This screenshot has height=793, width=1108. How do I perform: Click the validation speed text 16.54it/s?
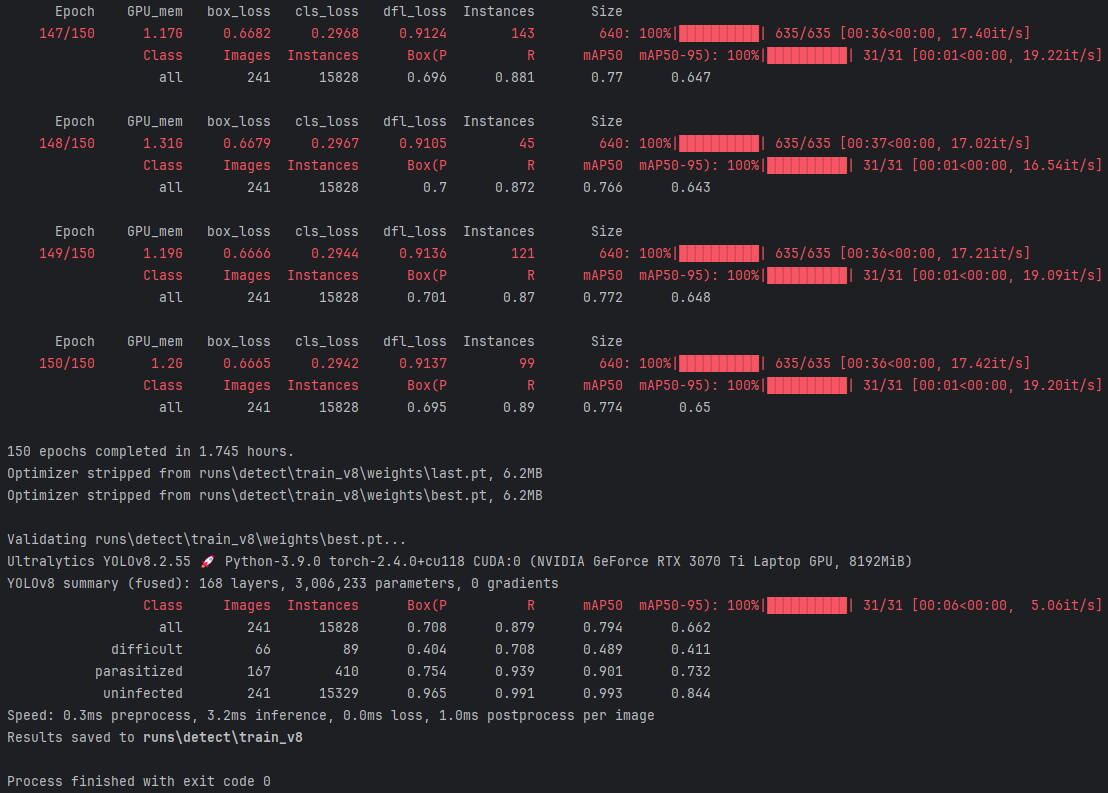[1061, 165]
